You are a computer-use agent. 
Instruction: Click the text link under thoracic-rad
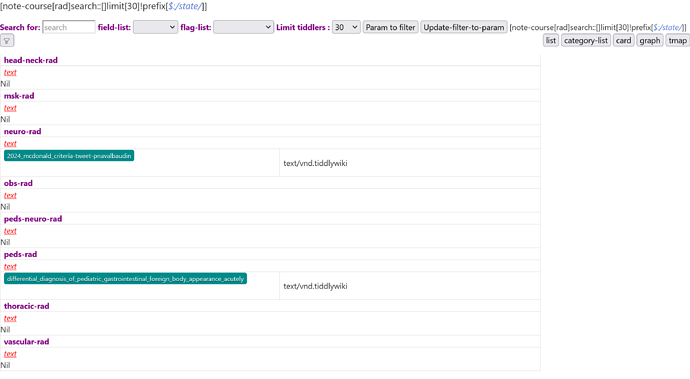[10, 318]
